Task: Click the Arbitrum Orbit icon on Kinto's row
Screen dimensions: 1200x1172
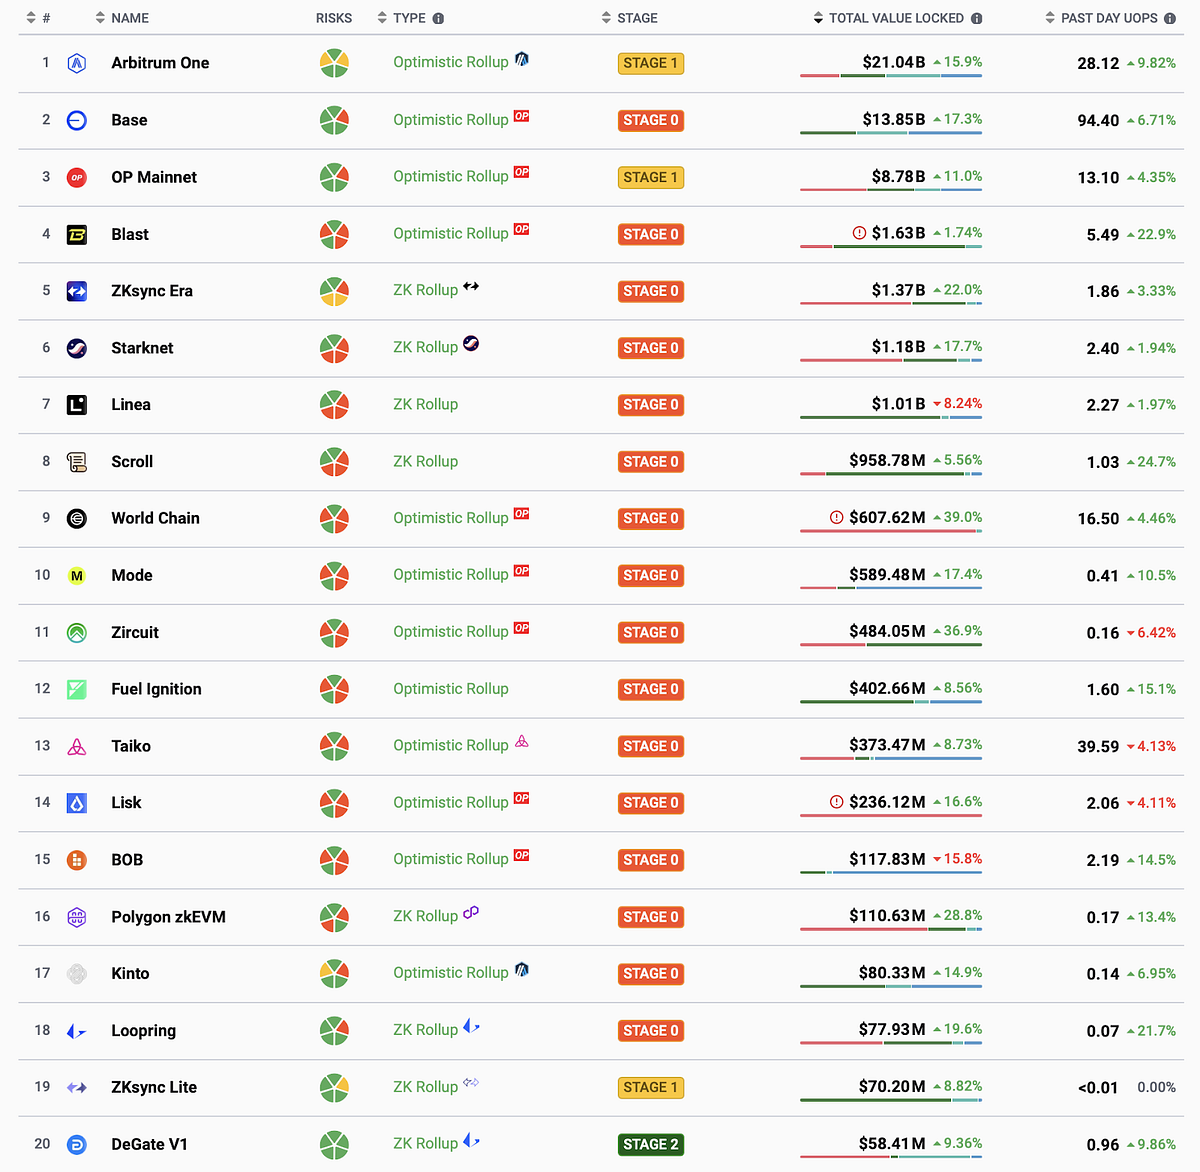Action: pyautogui.click(x=521, y=970)
